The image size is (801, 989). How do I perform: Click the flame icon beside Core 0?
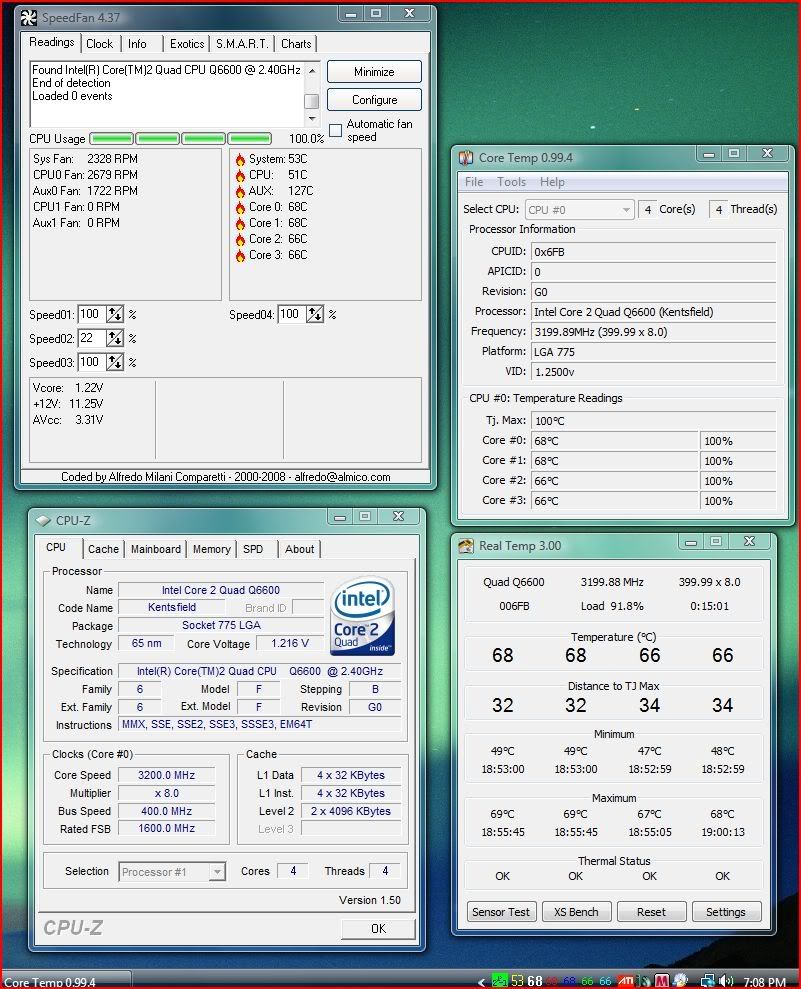240,208
